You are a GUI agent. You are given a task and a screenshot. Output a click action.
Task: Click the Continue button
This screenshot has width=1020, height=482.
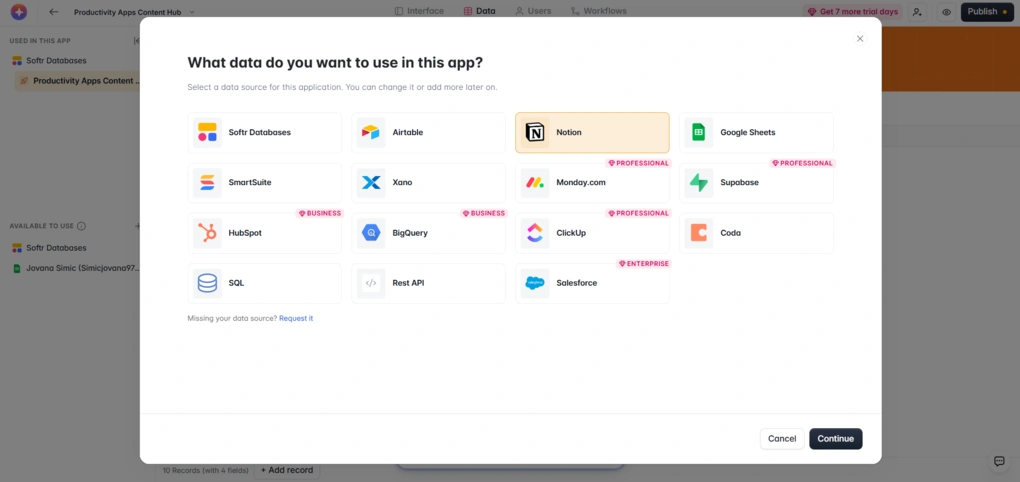pyautogui.click(x=836, y=438)
